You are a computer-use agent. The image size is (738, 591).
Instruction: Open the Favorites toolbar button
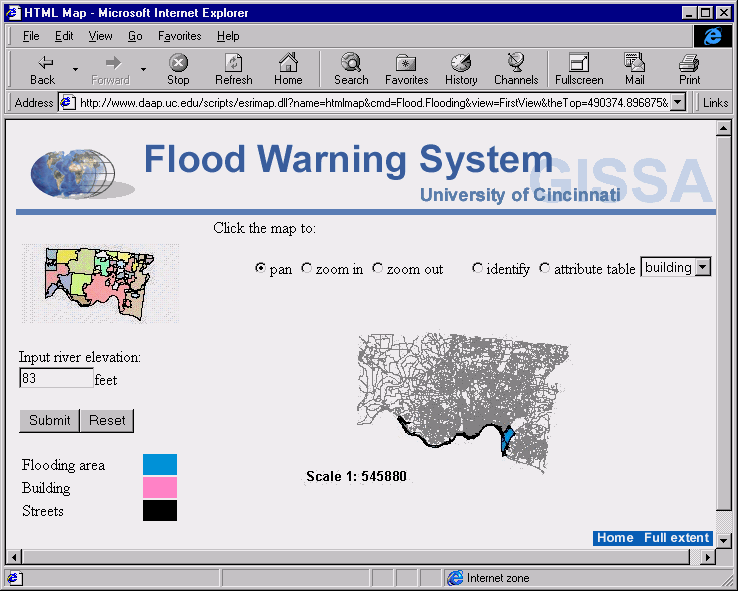(x=406, y=69)
